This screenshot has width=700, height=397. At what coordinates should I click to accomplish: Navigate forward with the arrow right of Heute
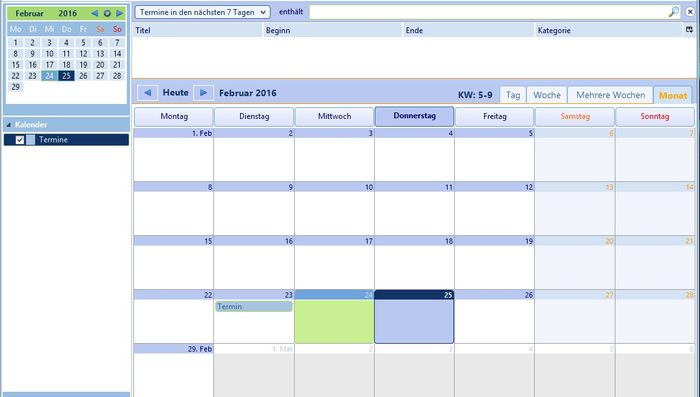coord(203,93)
